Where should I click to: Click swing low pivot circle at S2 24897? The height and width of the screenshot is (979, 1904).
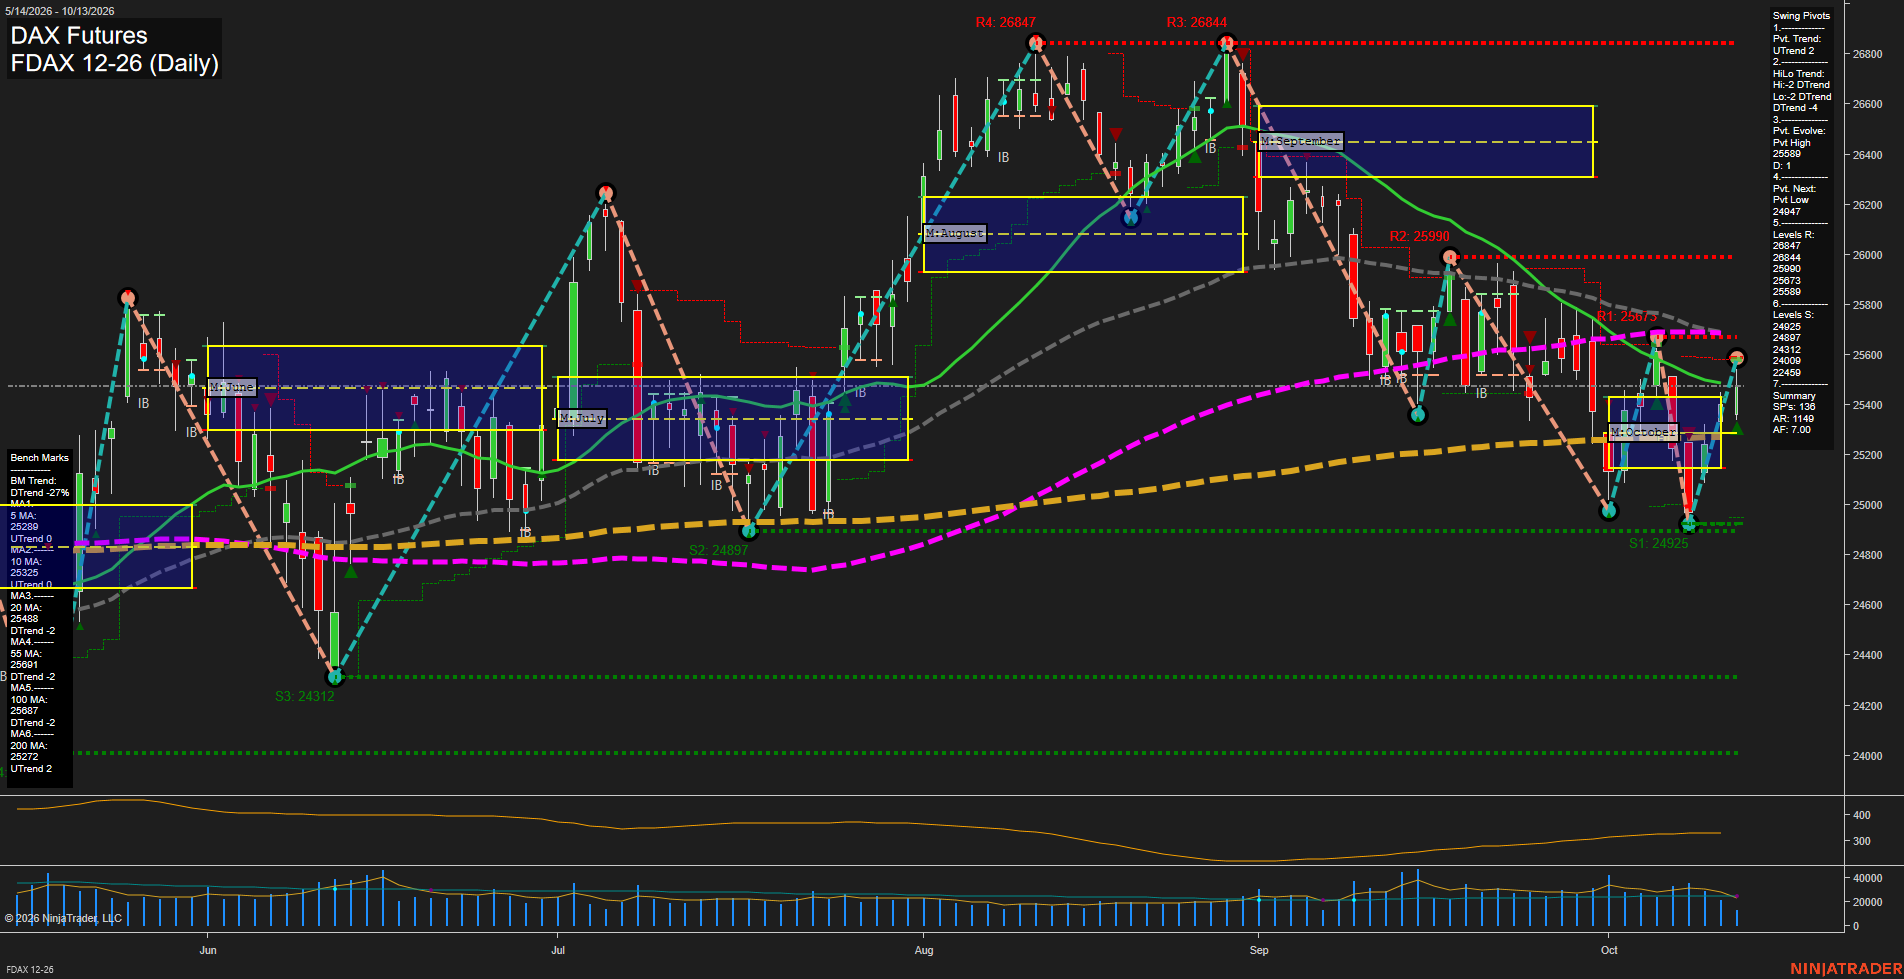pyautogui.click(x=748, y=530)
